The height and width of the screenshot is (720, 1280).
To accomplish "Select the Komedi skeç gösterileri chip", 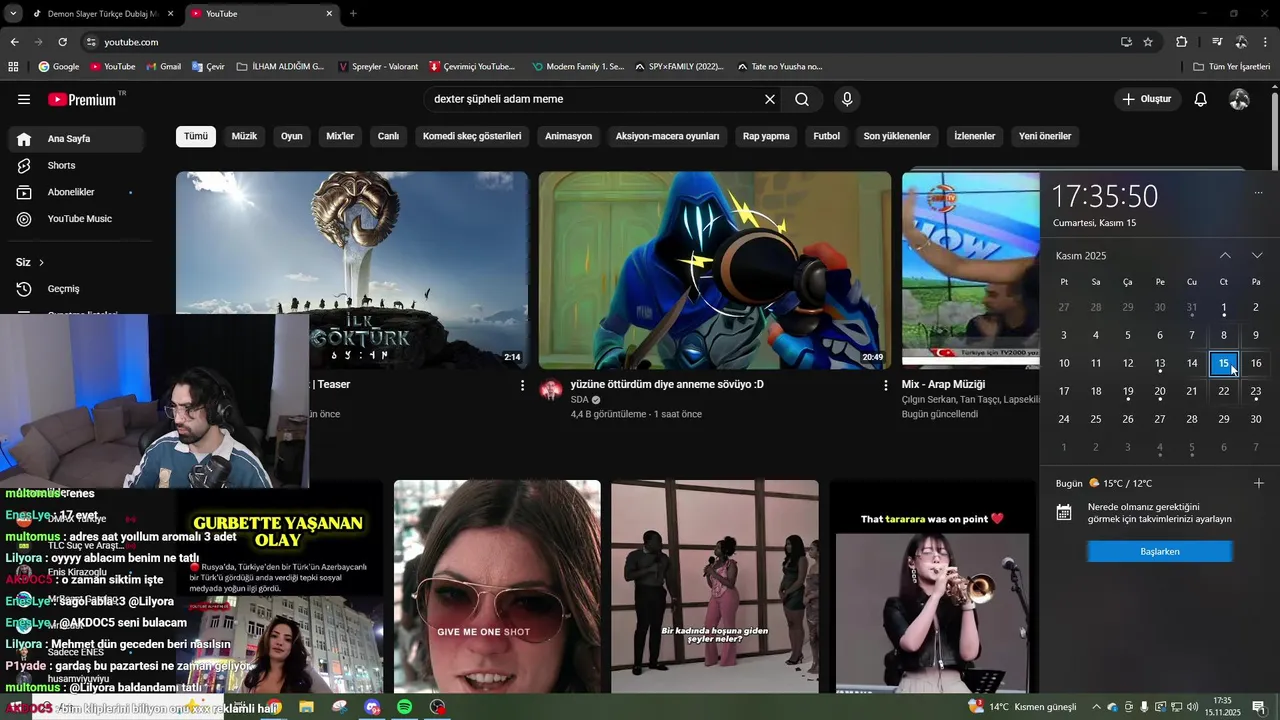I will (472, 136).
